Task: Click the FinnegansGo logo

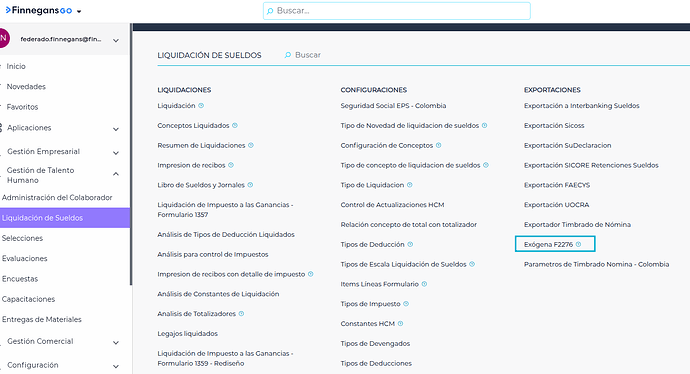Action: (x=39, y=11)
